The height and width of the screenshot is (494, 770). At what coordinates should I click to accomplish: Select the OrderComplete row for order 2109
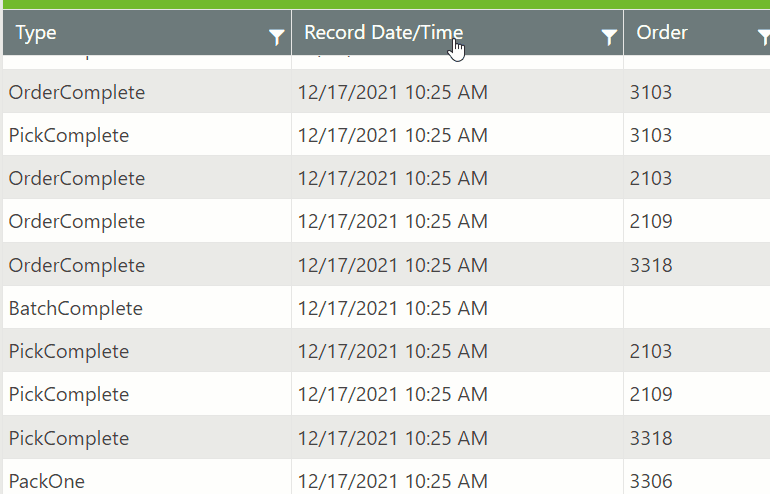click(x=77, y=221)
